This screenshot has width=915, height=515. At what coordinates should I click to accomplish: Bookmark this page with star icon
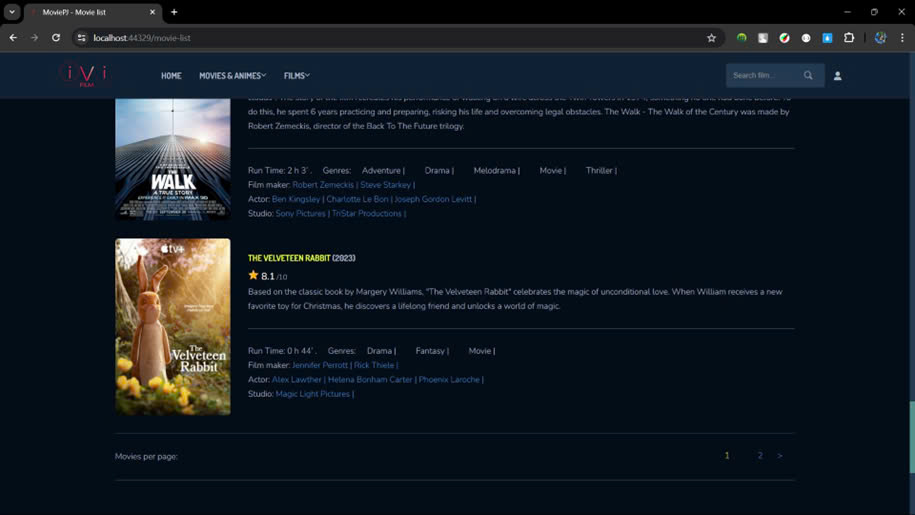click(711, 38)
